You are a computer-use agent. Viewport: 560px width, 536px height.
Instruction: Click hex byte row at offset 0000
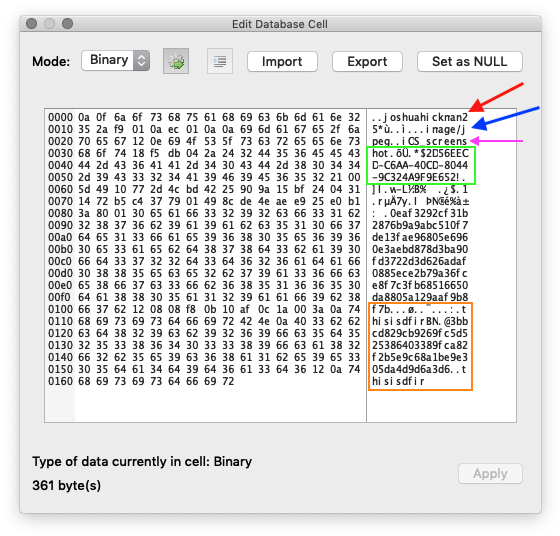204,117
